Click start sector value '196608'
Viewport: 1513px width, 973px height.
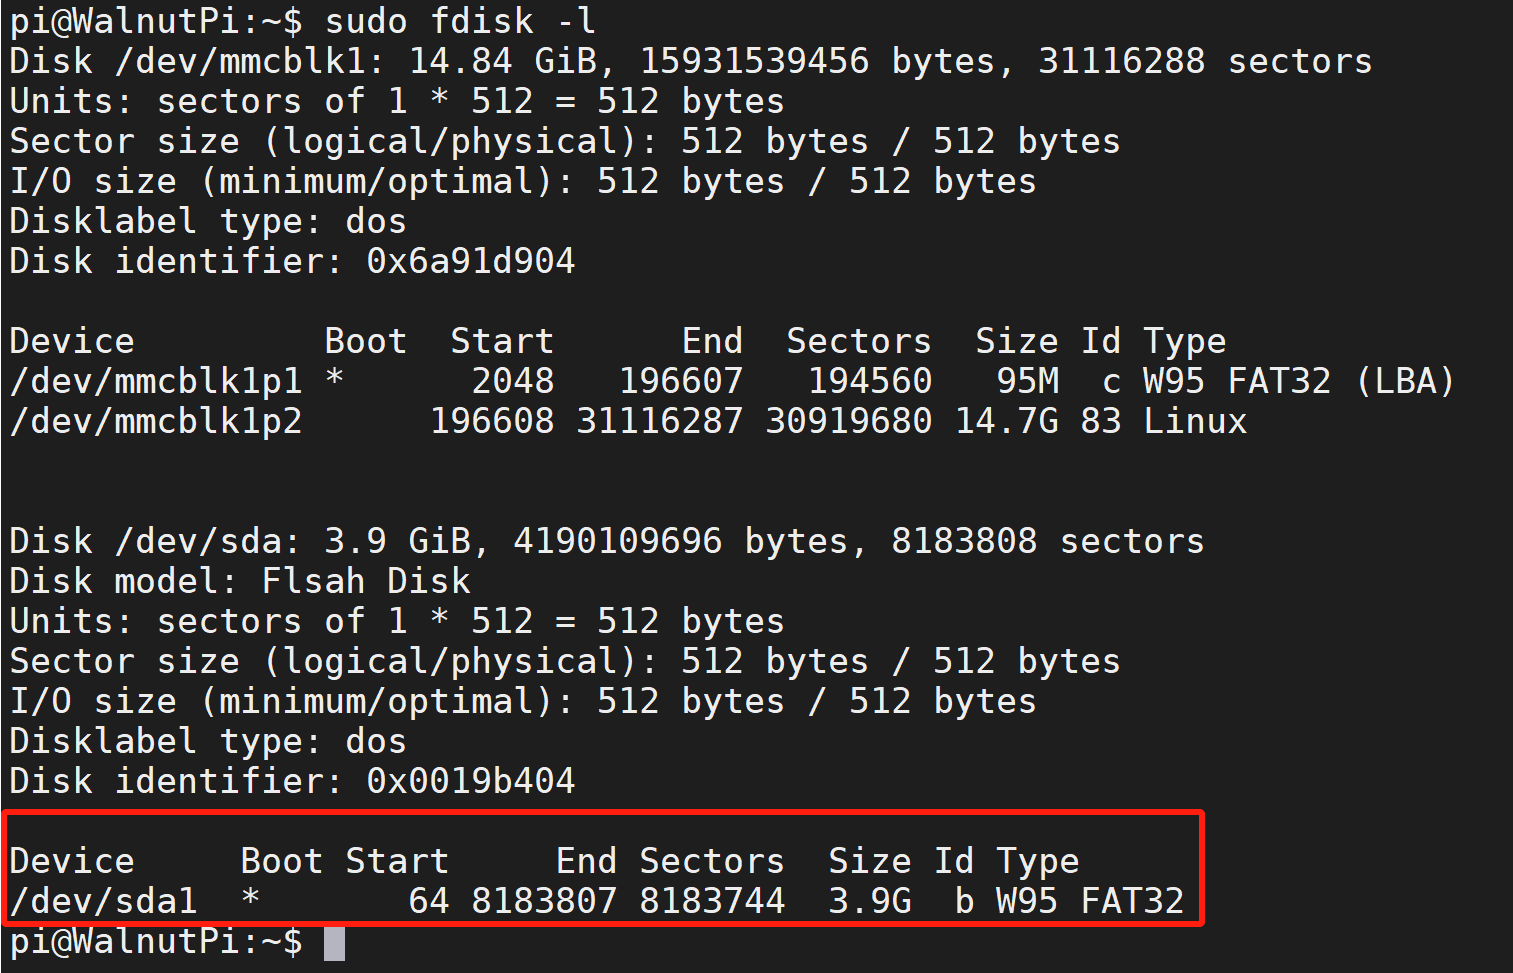click(x=492, y=421)
